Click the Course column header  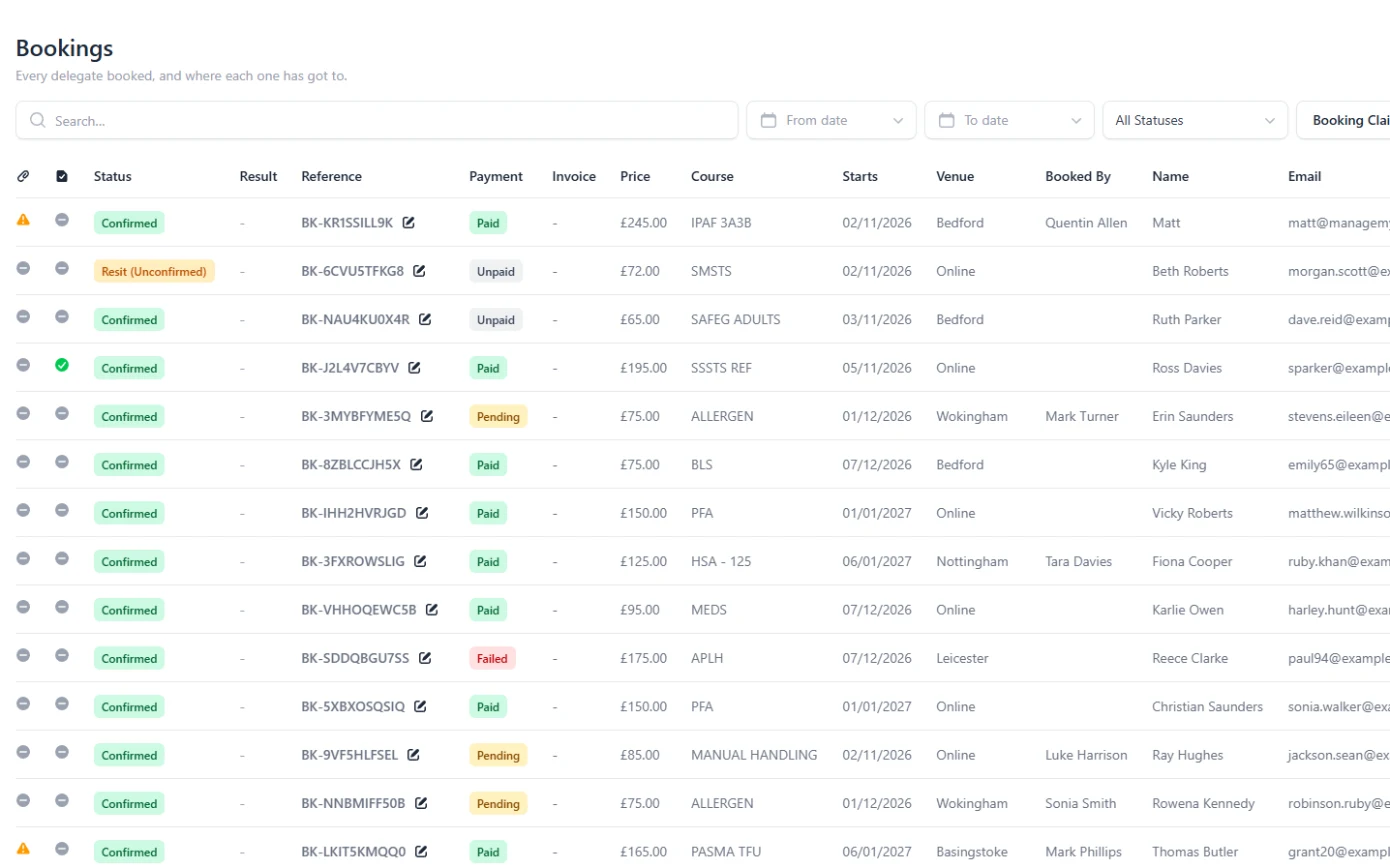pos(712,176)
